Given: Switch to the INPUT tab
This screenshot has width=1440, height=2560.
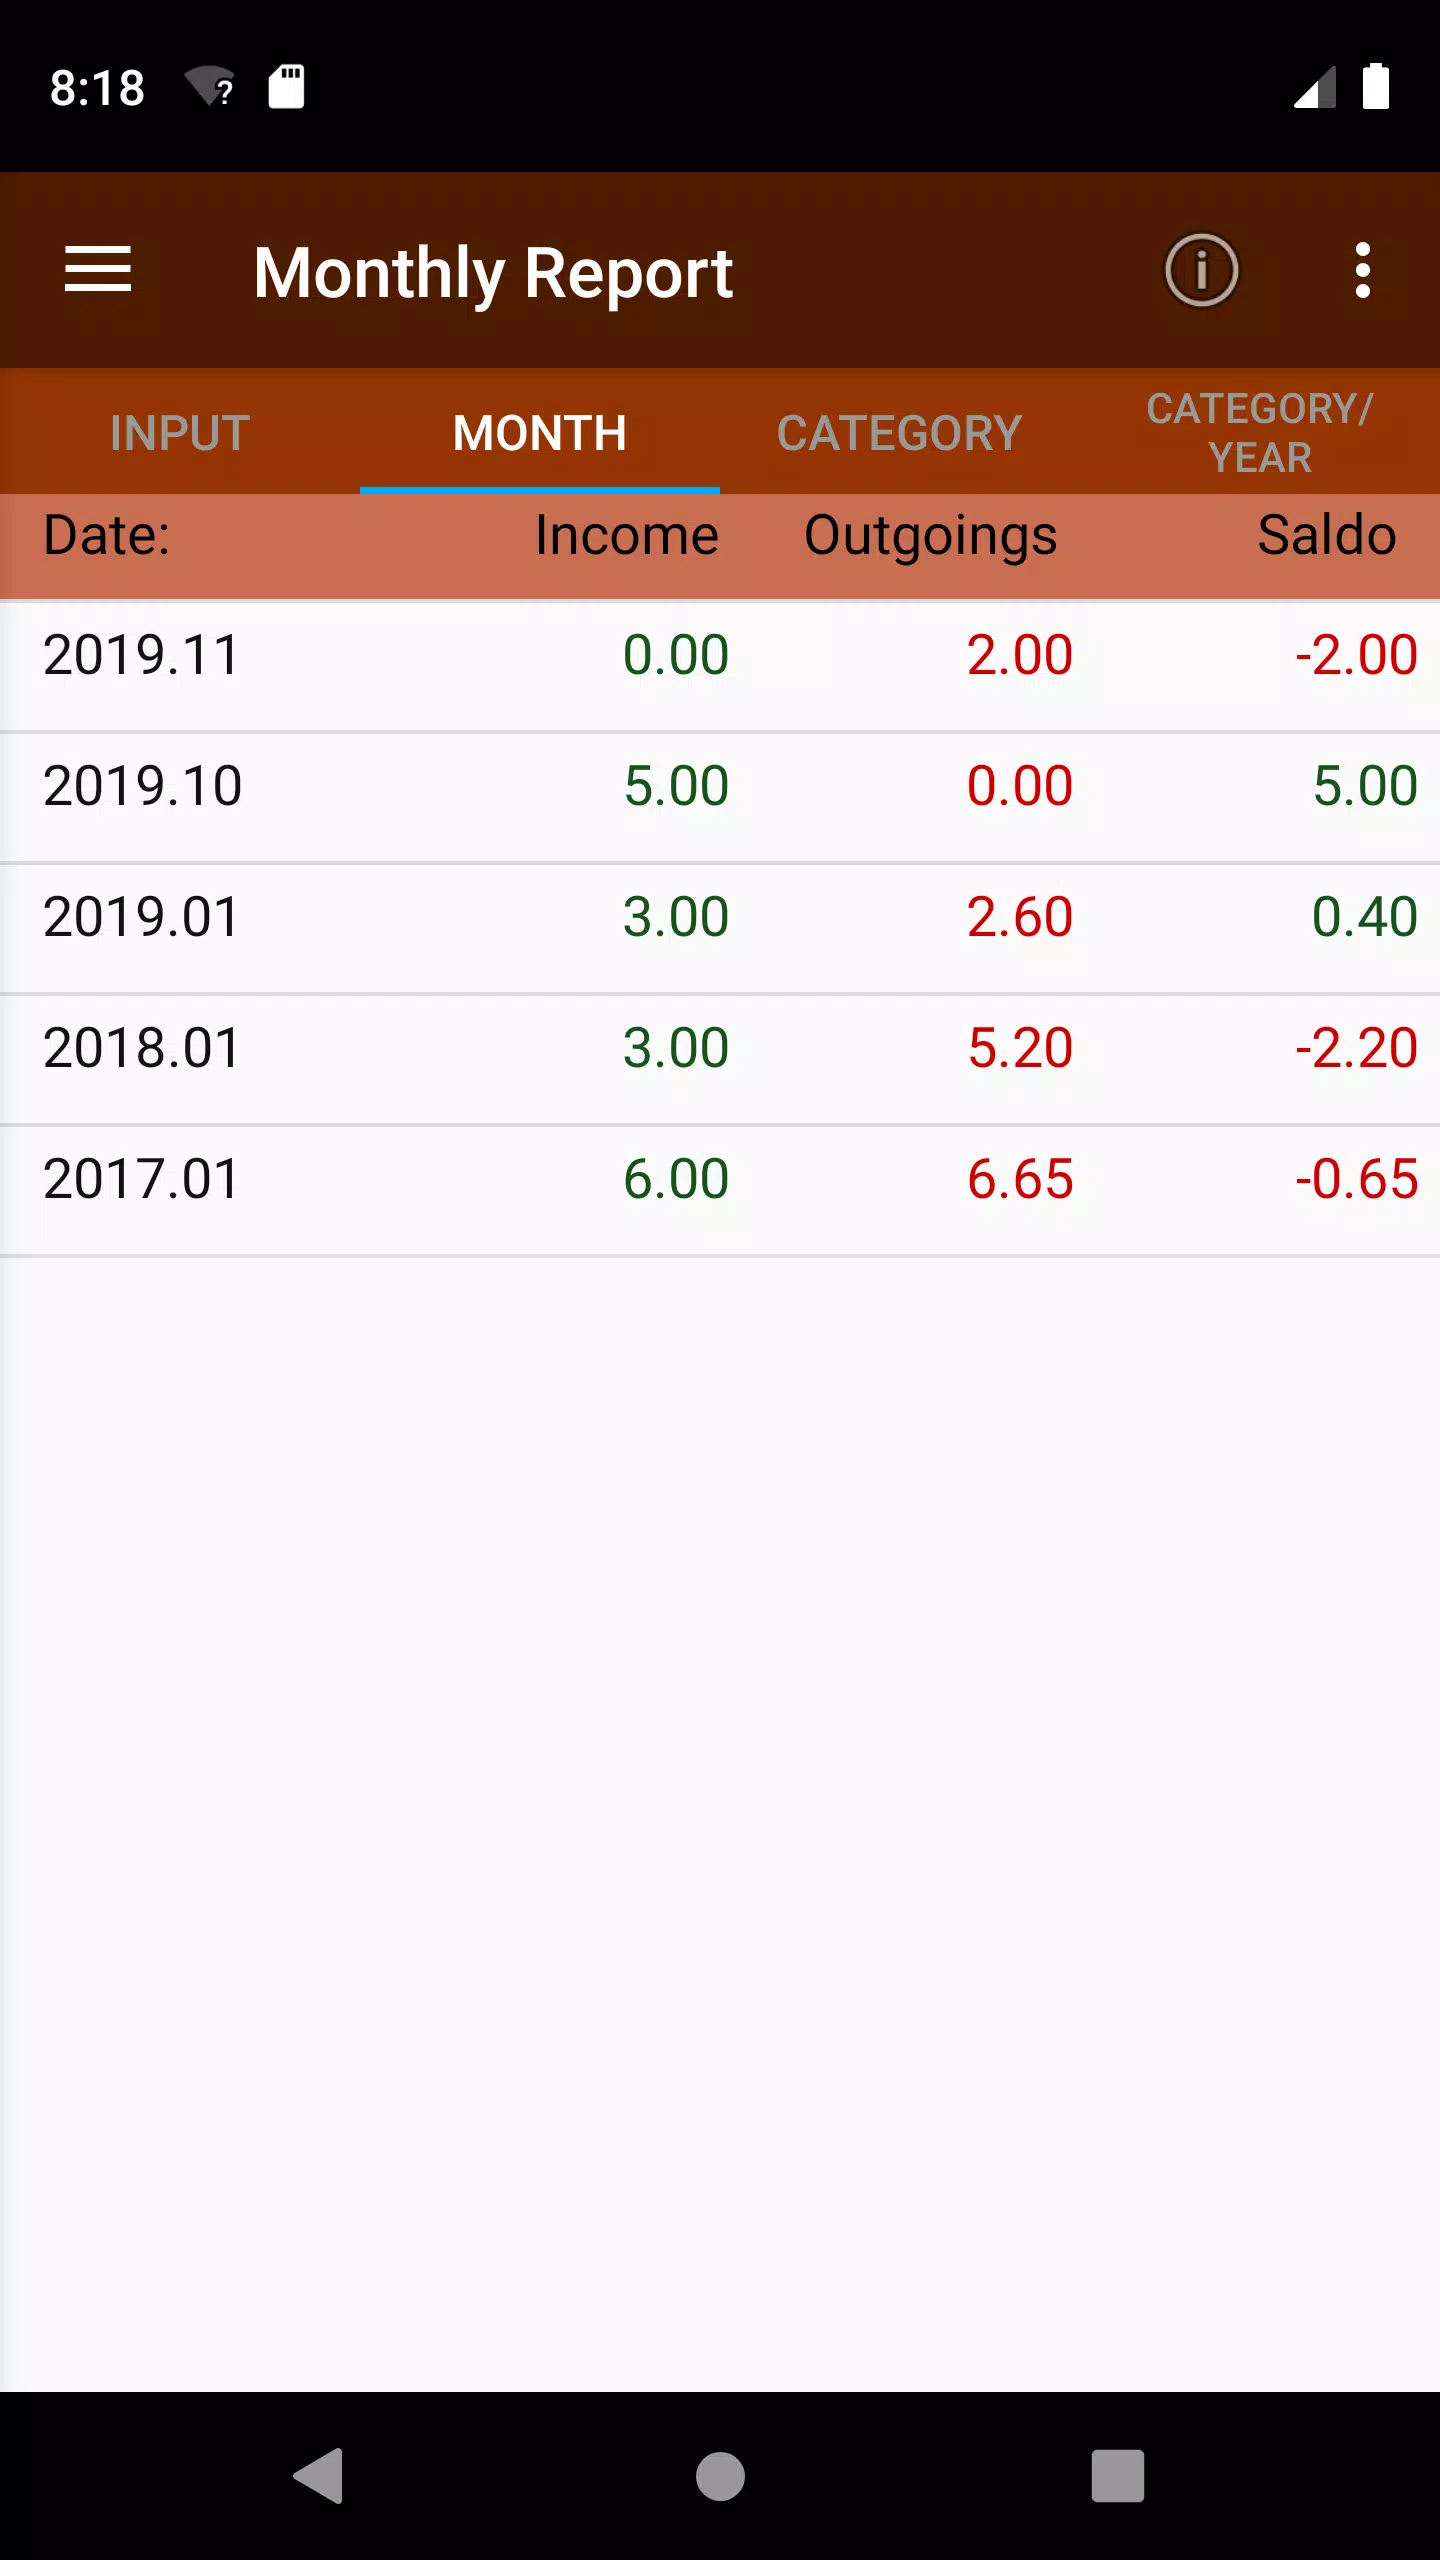Looking at the screenshot, I should 180,432.
